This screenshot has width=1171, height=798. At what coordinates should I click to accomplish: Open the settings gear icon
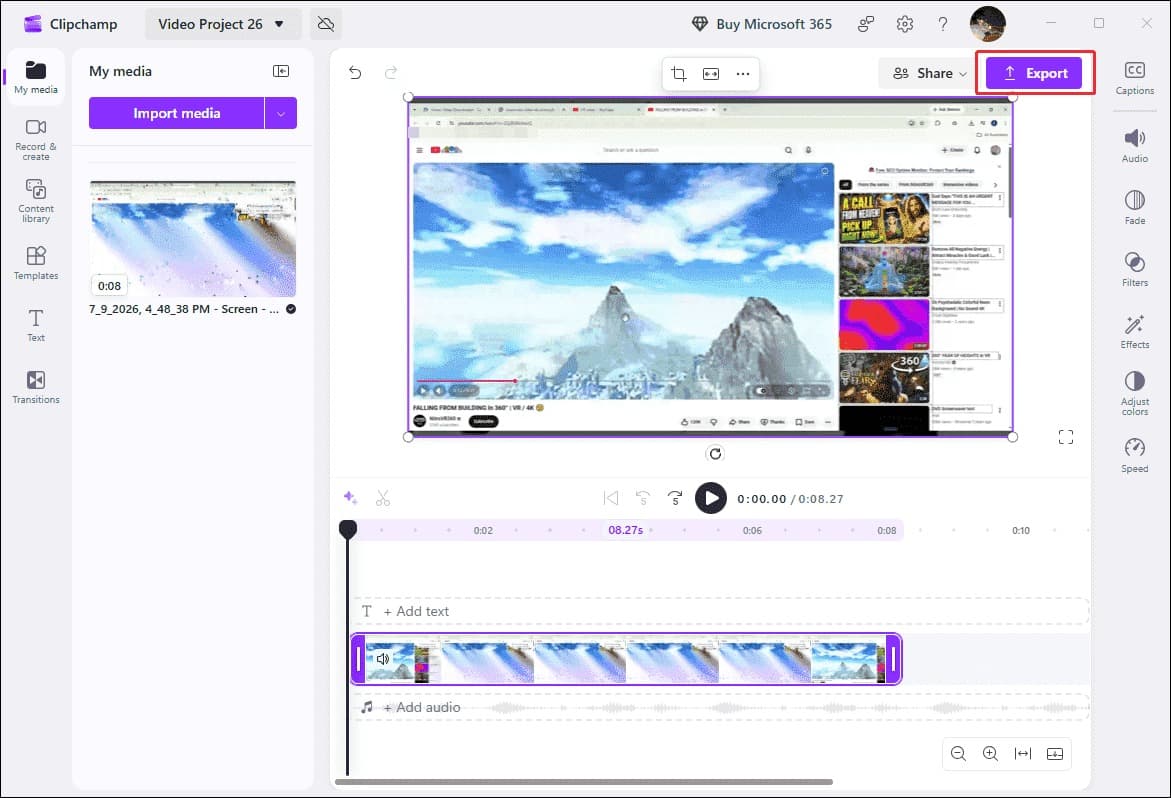point(904,24)
